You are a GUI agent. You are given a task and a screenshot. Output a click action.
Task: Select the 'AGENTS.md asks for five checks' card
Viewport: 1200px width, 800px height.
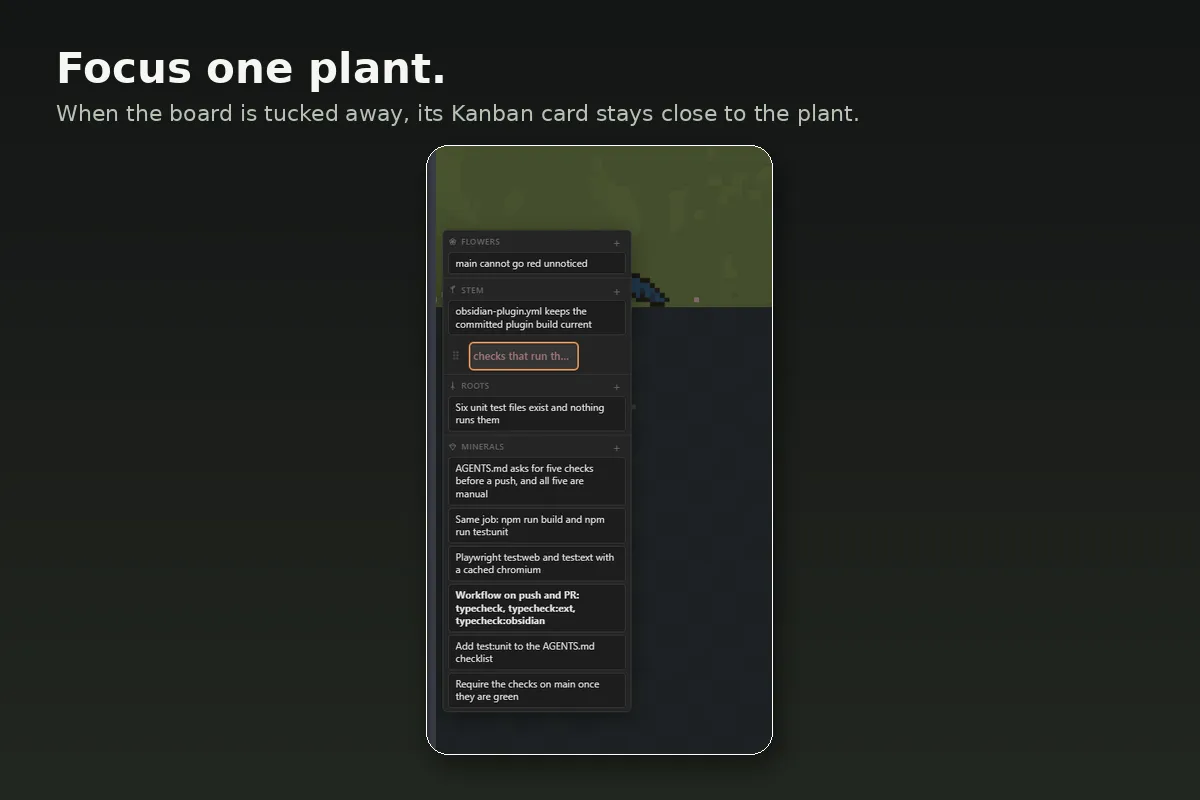pos(537,481)
